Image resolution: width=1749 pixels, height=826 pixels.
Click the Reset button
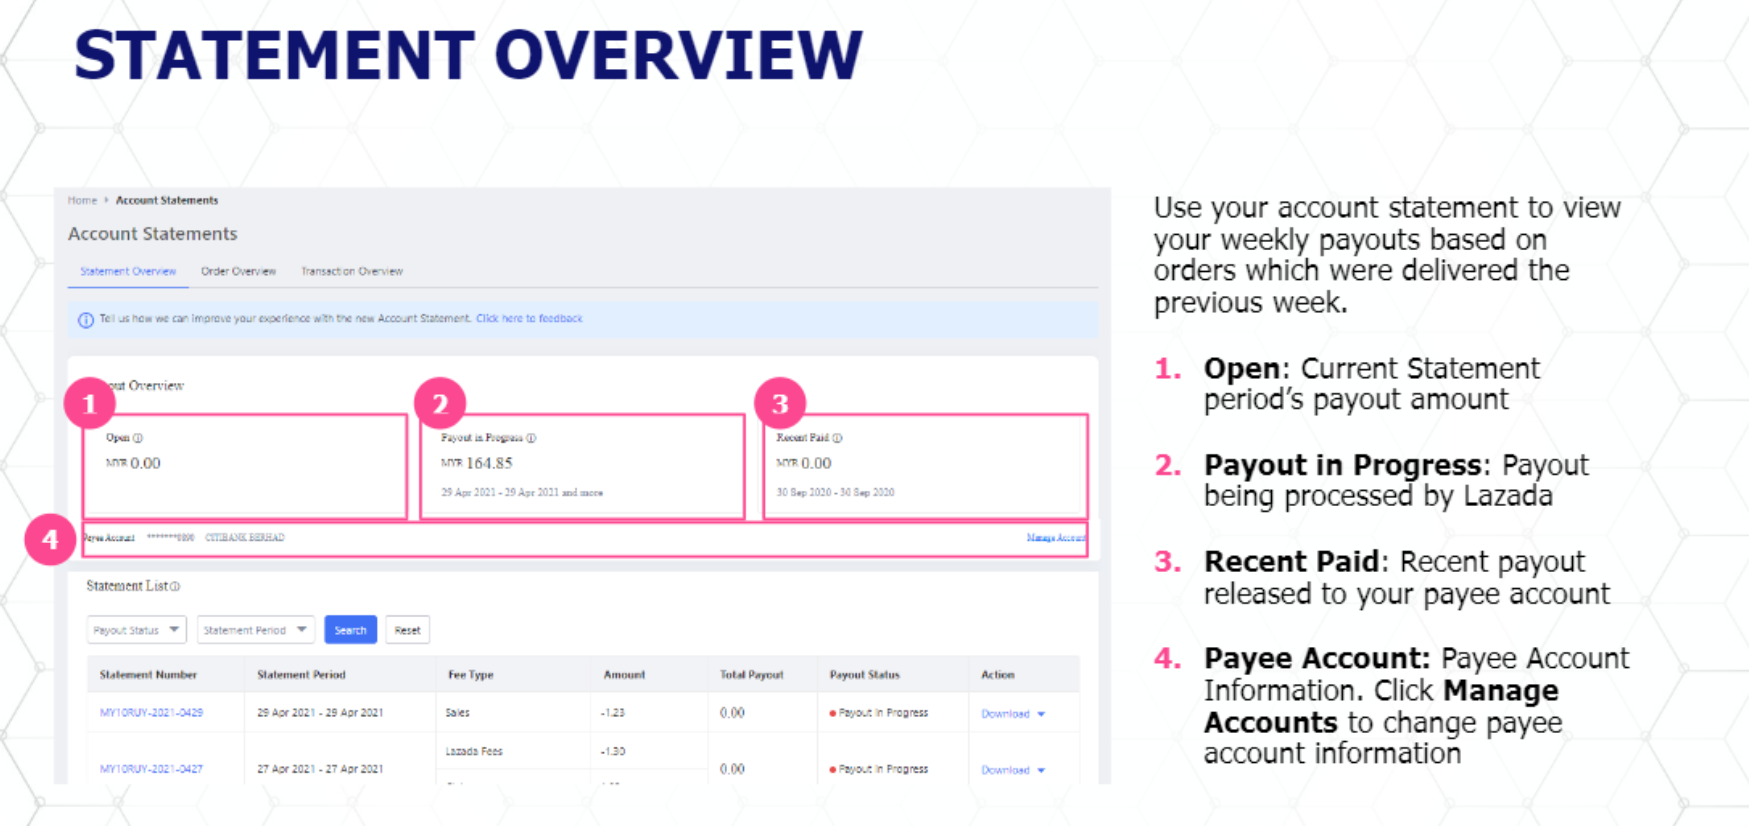coord(407,630)
